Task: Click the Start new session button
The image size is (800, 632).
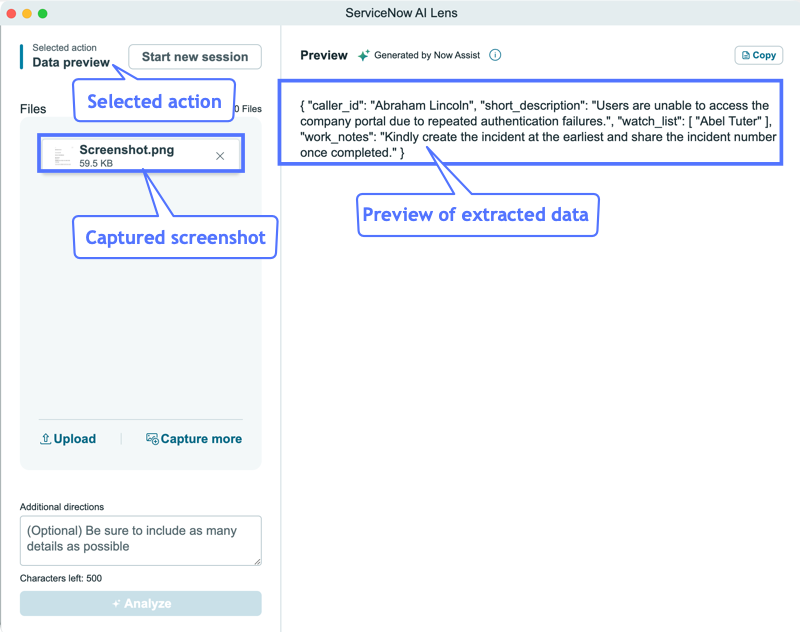Action: (x=195, y=57)
